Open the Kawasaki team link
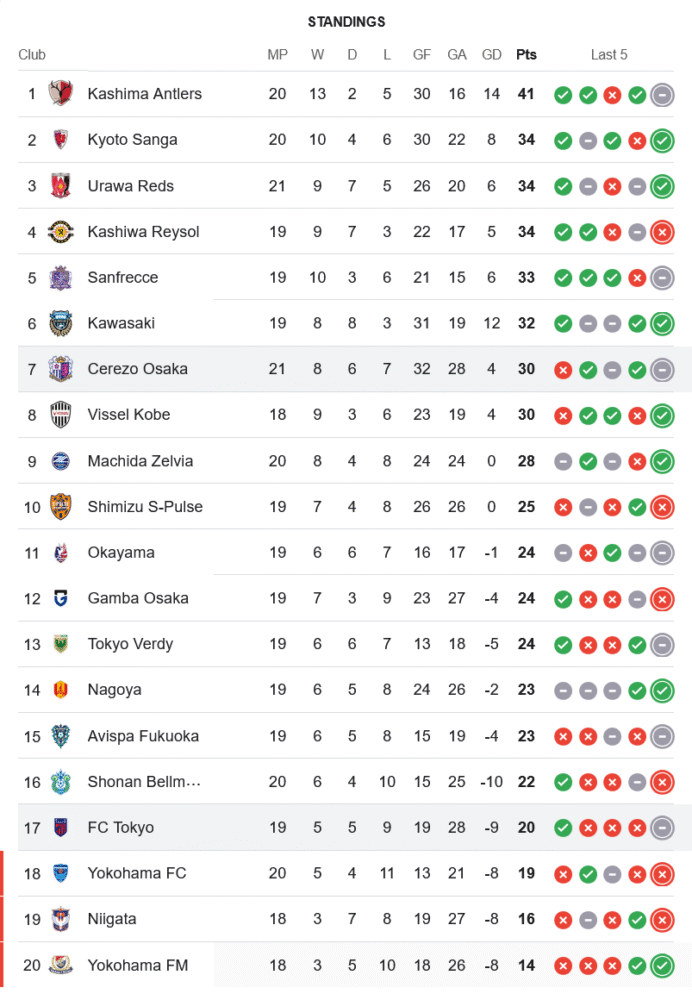The image size is (692, 1000). click(121, 323)
